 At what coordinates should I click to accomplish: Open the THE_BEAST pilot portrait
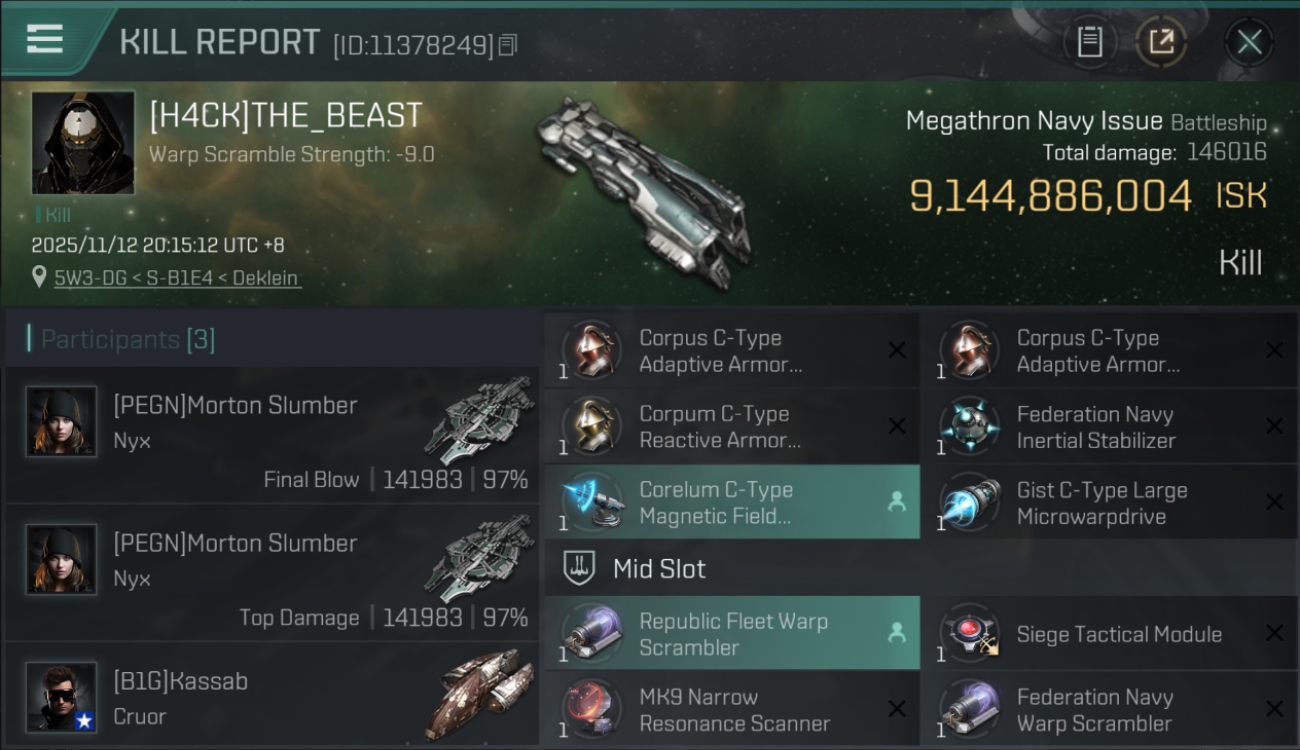tap(83, 142)
